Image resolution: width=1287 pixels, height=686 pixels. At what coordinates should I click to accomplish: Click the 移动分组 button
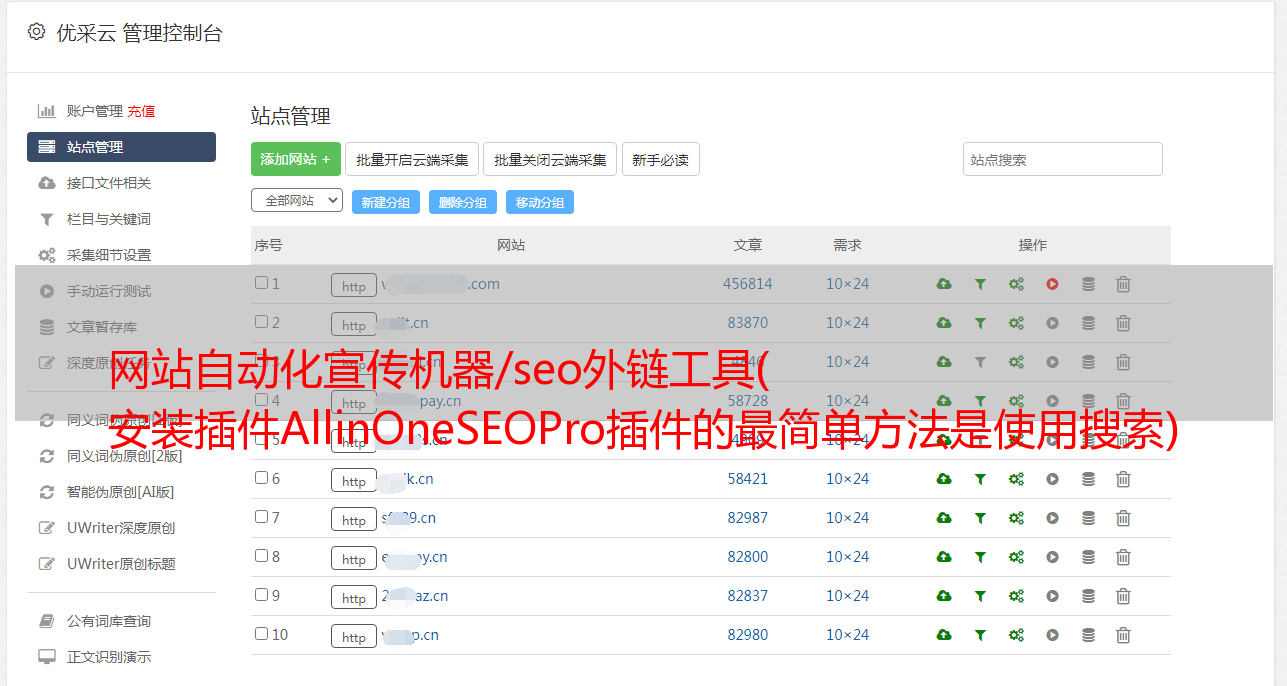[540, 202]
